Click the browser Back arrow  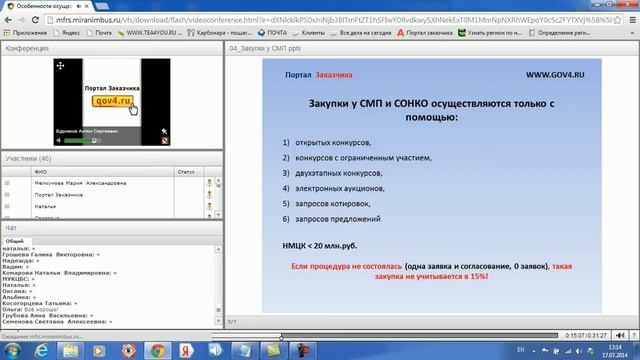click(x=8, y=20)
